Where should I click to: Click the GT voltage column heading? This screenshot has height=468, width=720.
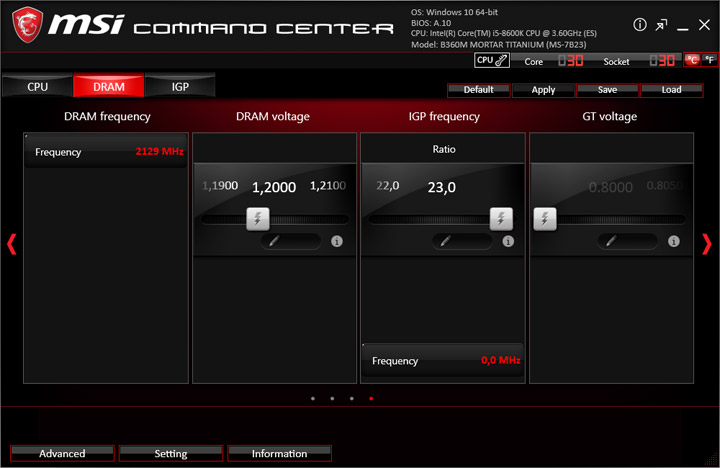coord(610,117)
